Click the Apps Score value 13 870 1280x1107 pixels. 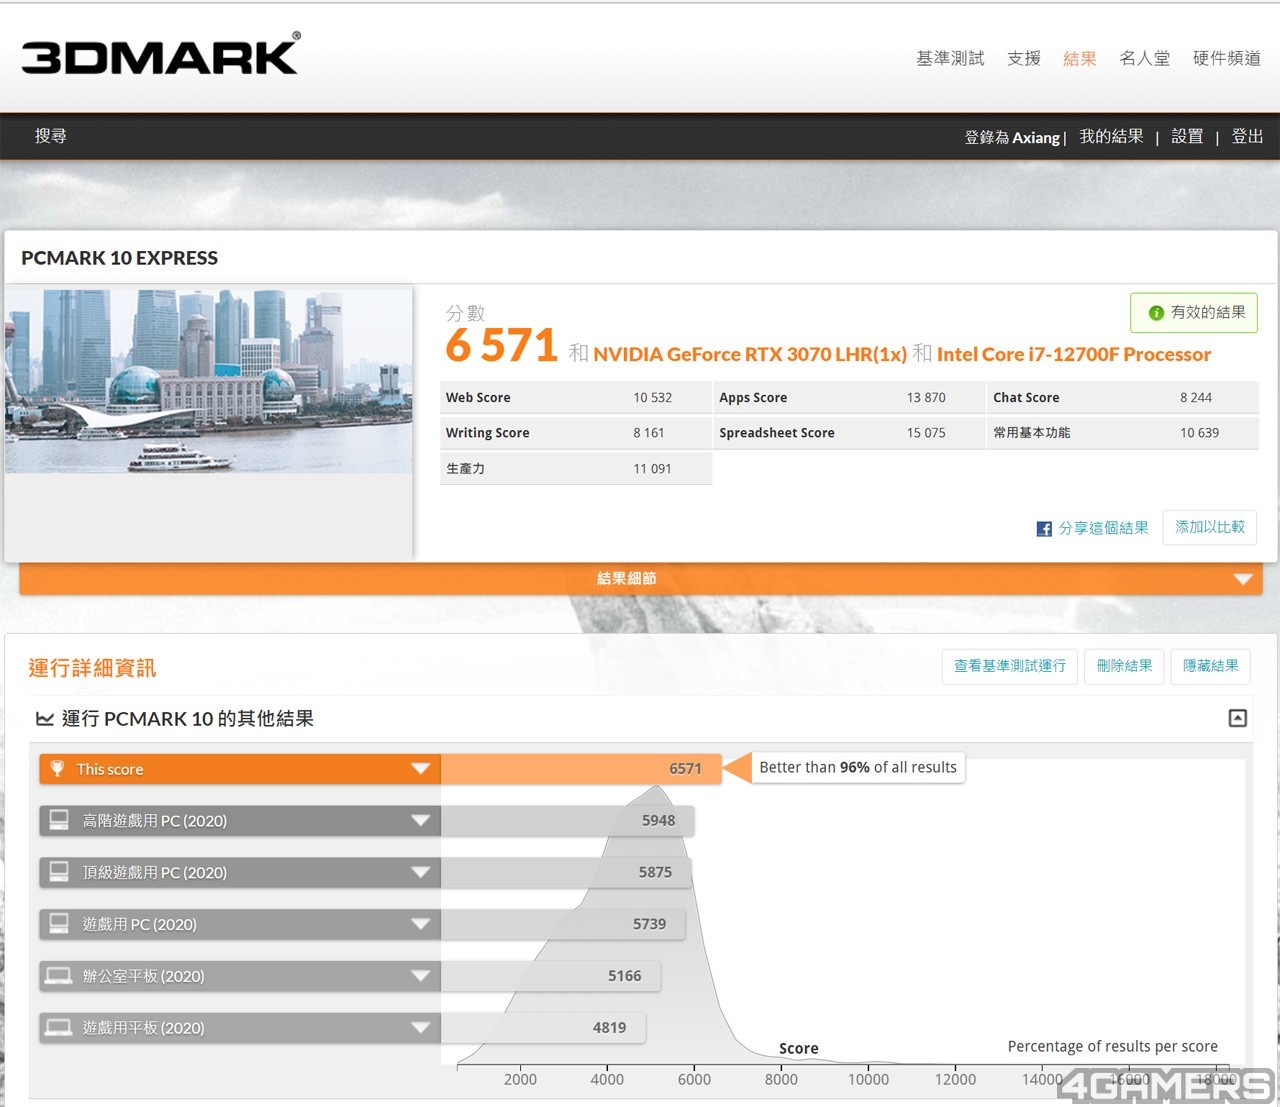click(926, 398)
